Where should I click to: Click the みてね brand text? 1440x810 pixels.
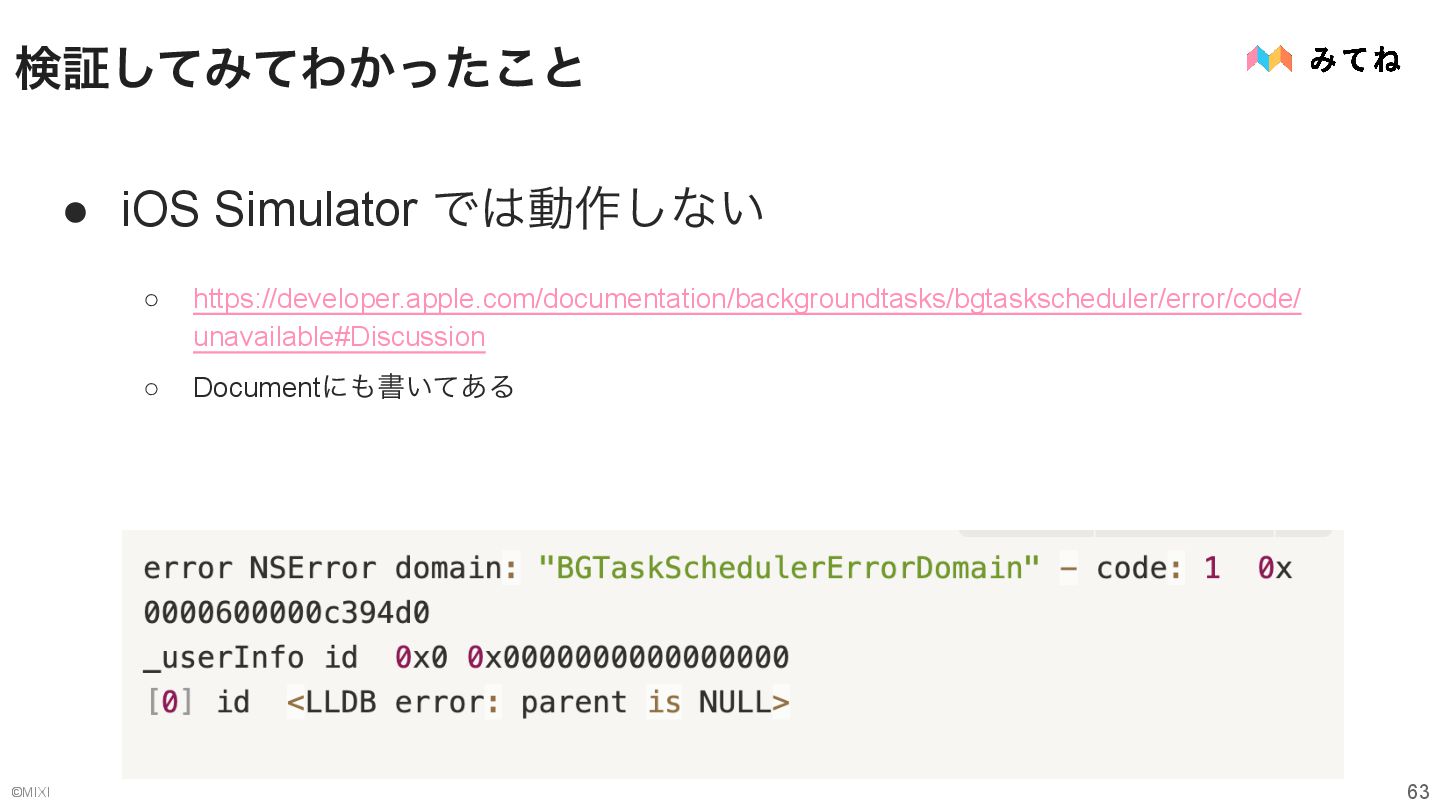click(1355, 60)
